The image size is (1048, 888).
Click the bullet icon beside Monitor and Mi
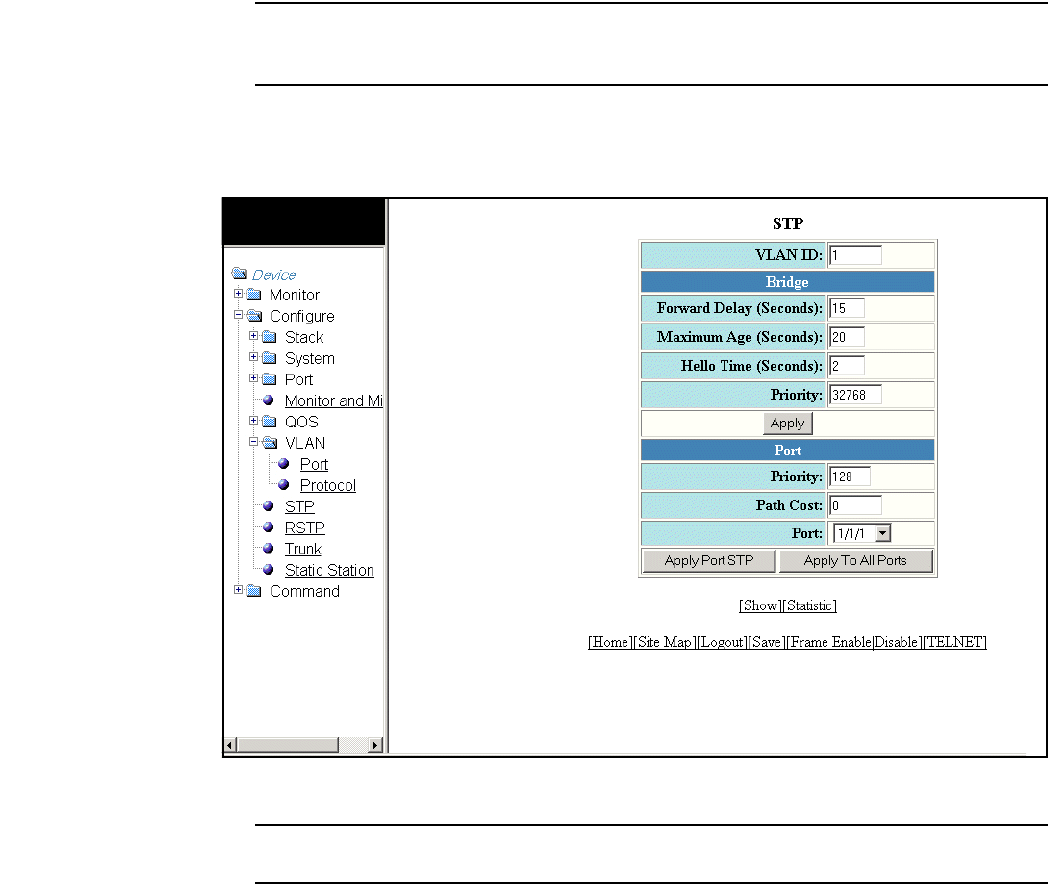268,400
